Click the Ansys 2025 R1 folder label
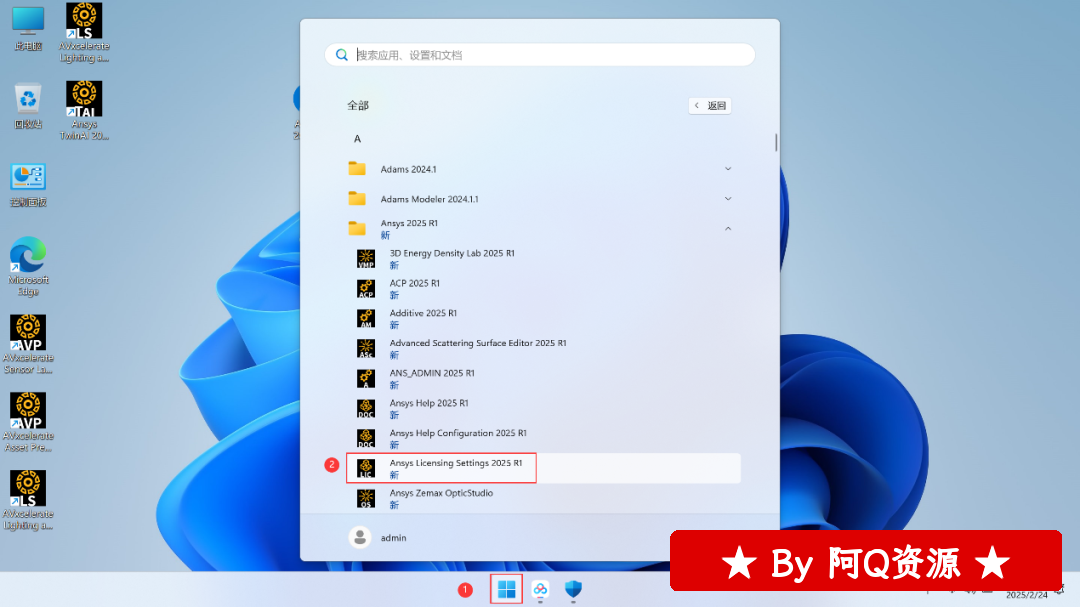This screenshot has width=1080, height=607. 409,223
